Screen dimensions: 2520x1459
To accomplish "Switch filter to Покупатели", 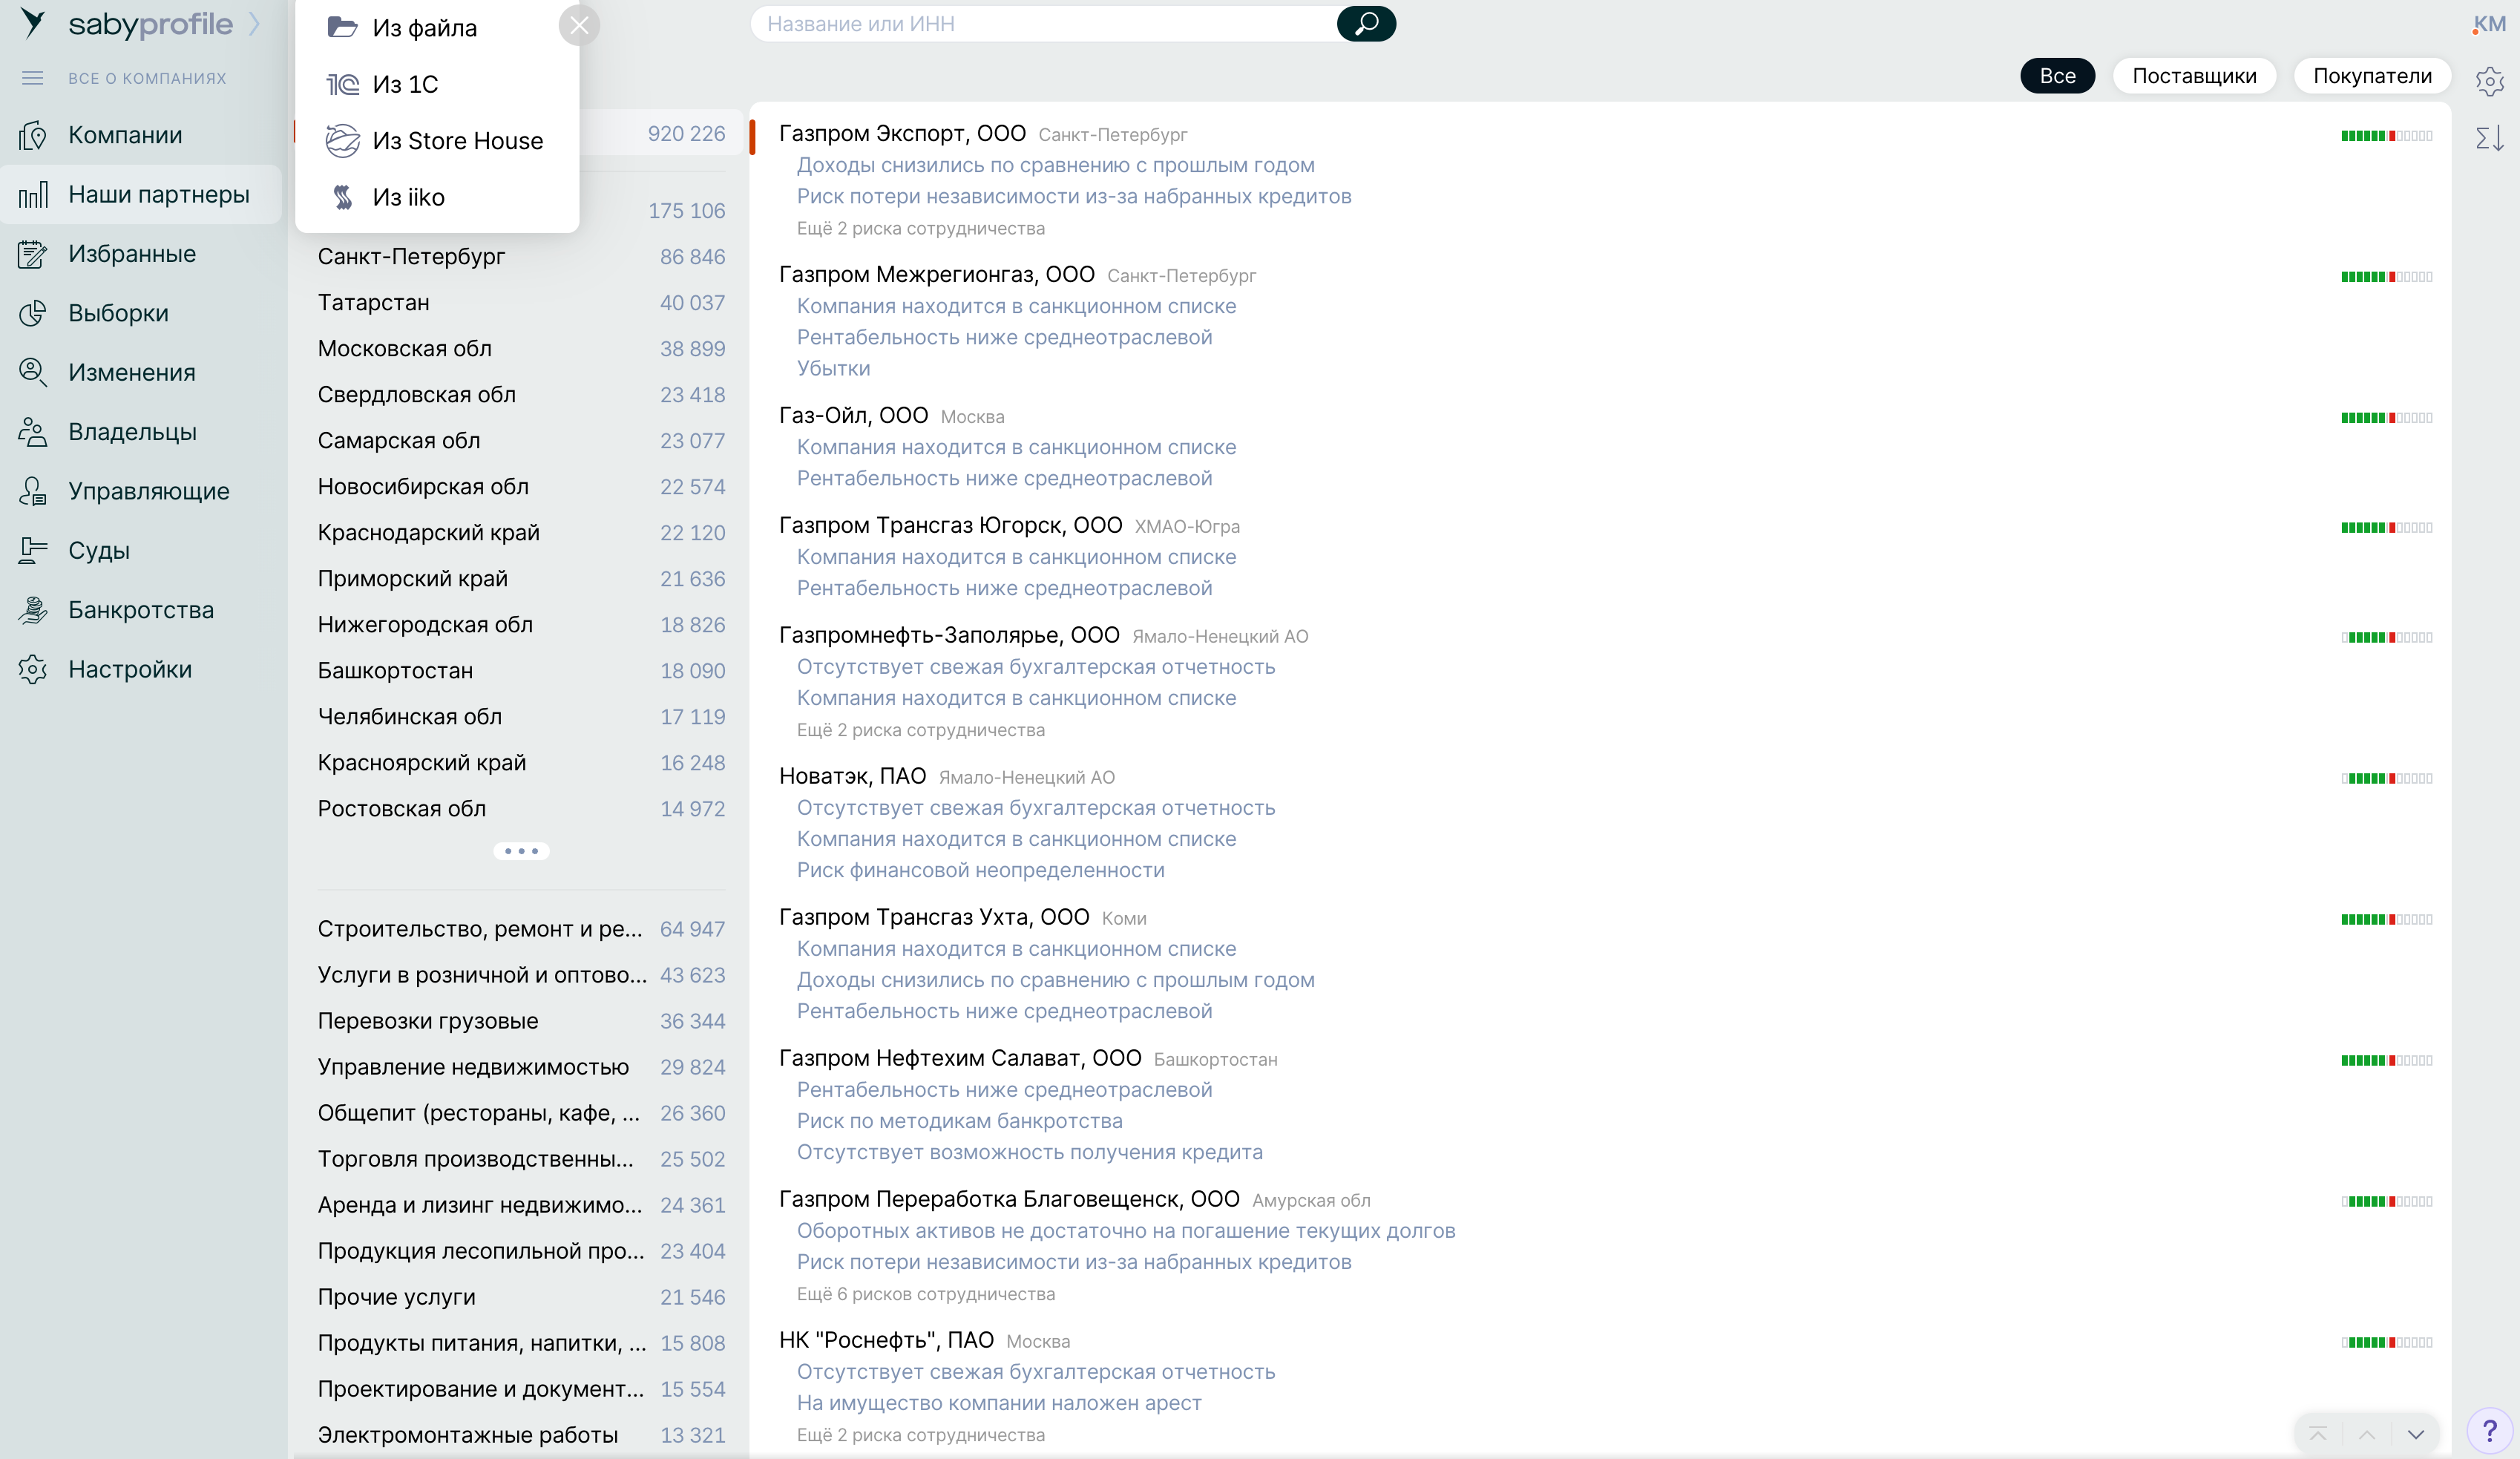I will [2371, 76].
